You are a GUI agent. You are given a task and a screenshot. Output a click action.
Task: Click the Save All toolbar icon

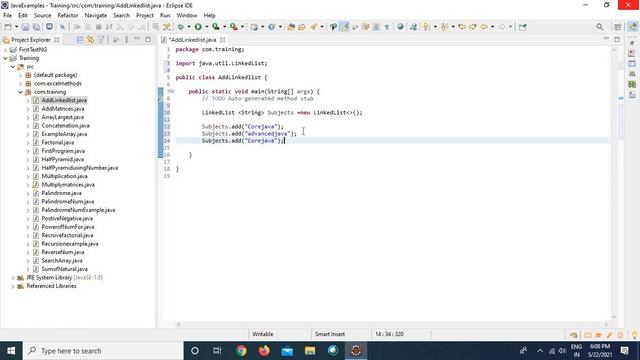pos(36,27)
